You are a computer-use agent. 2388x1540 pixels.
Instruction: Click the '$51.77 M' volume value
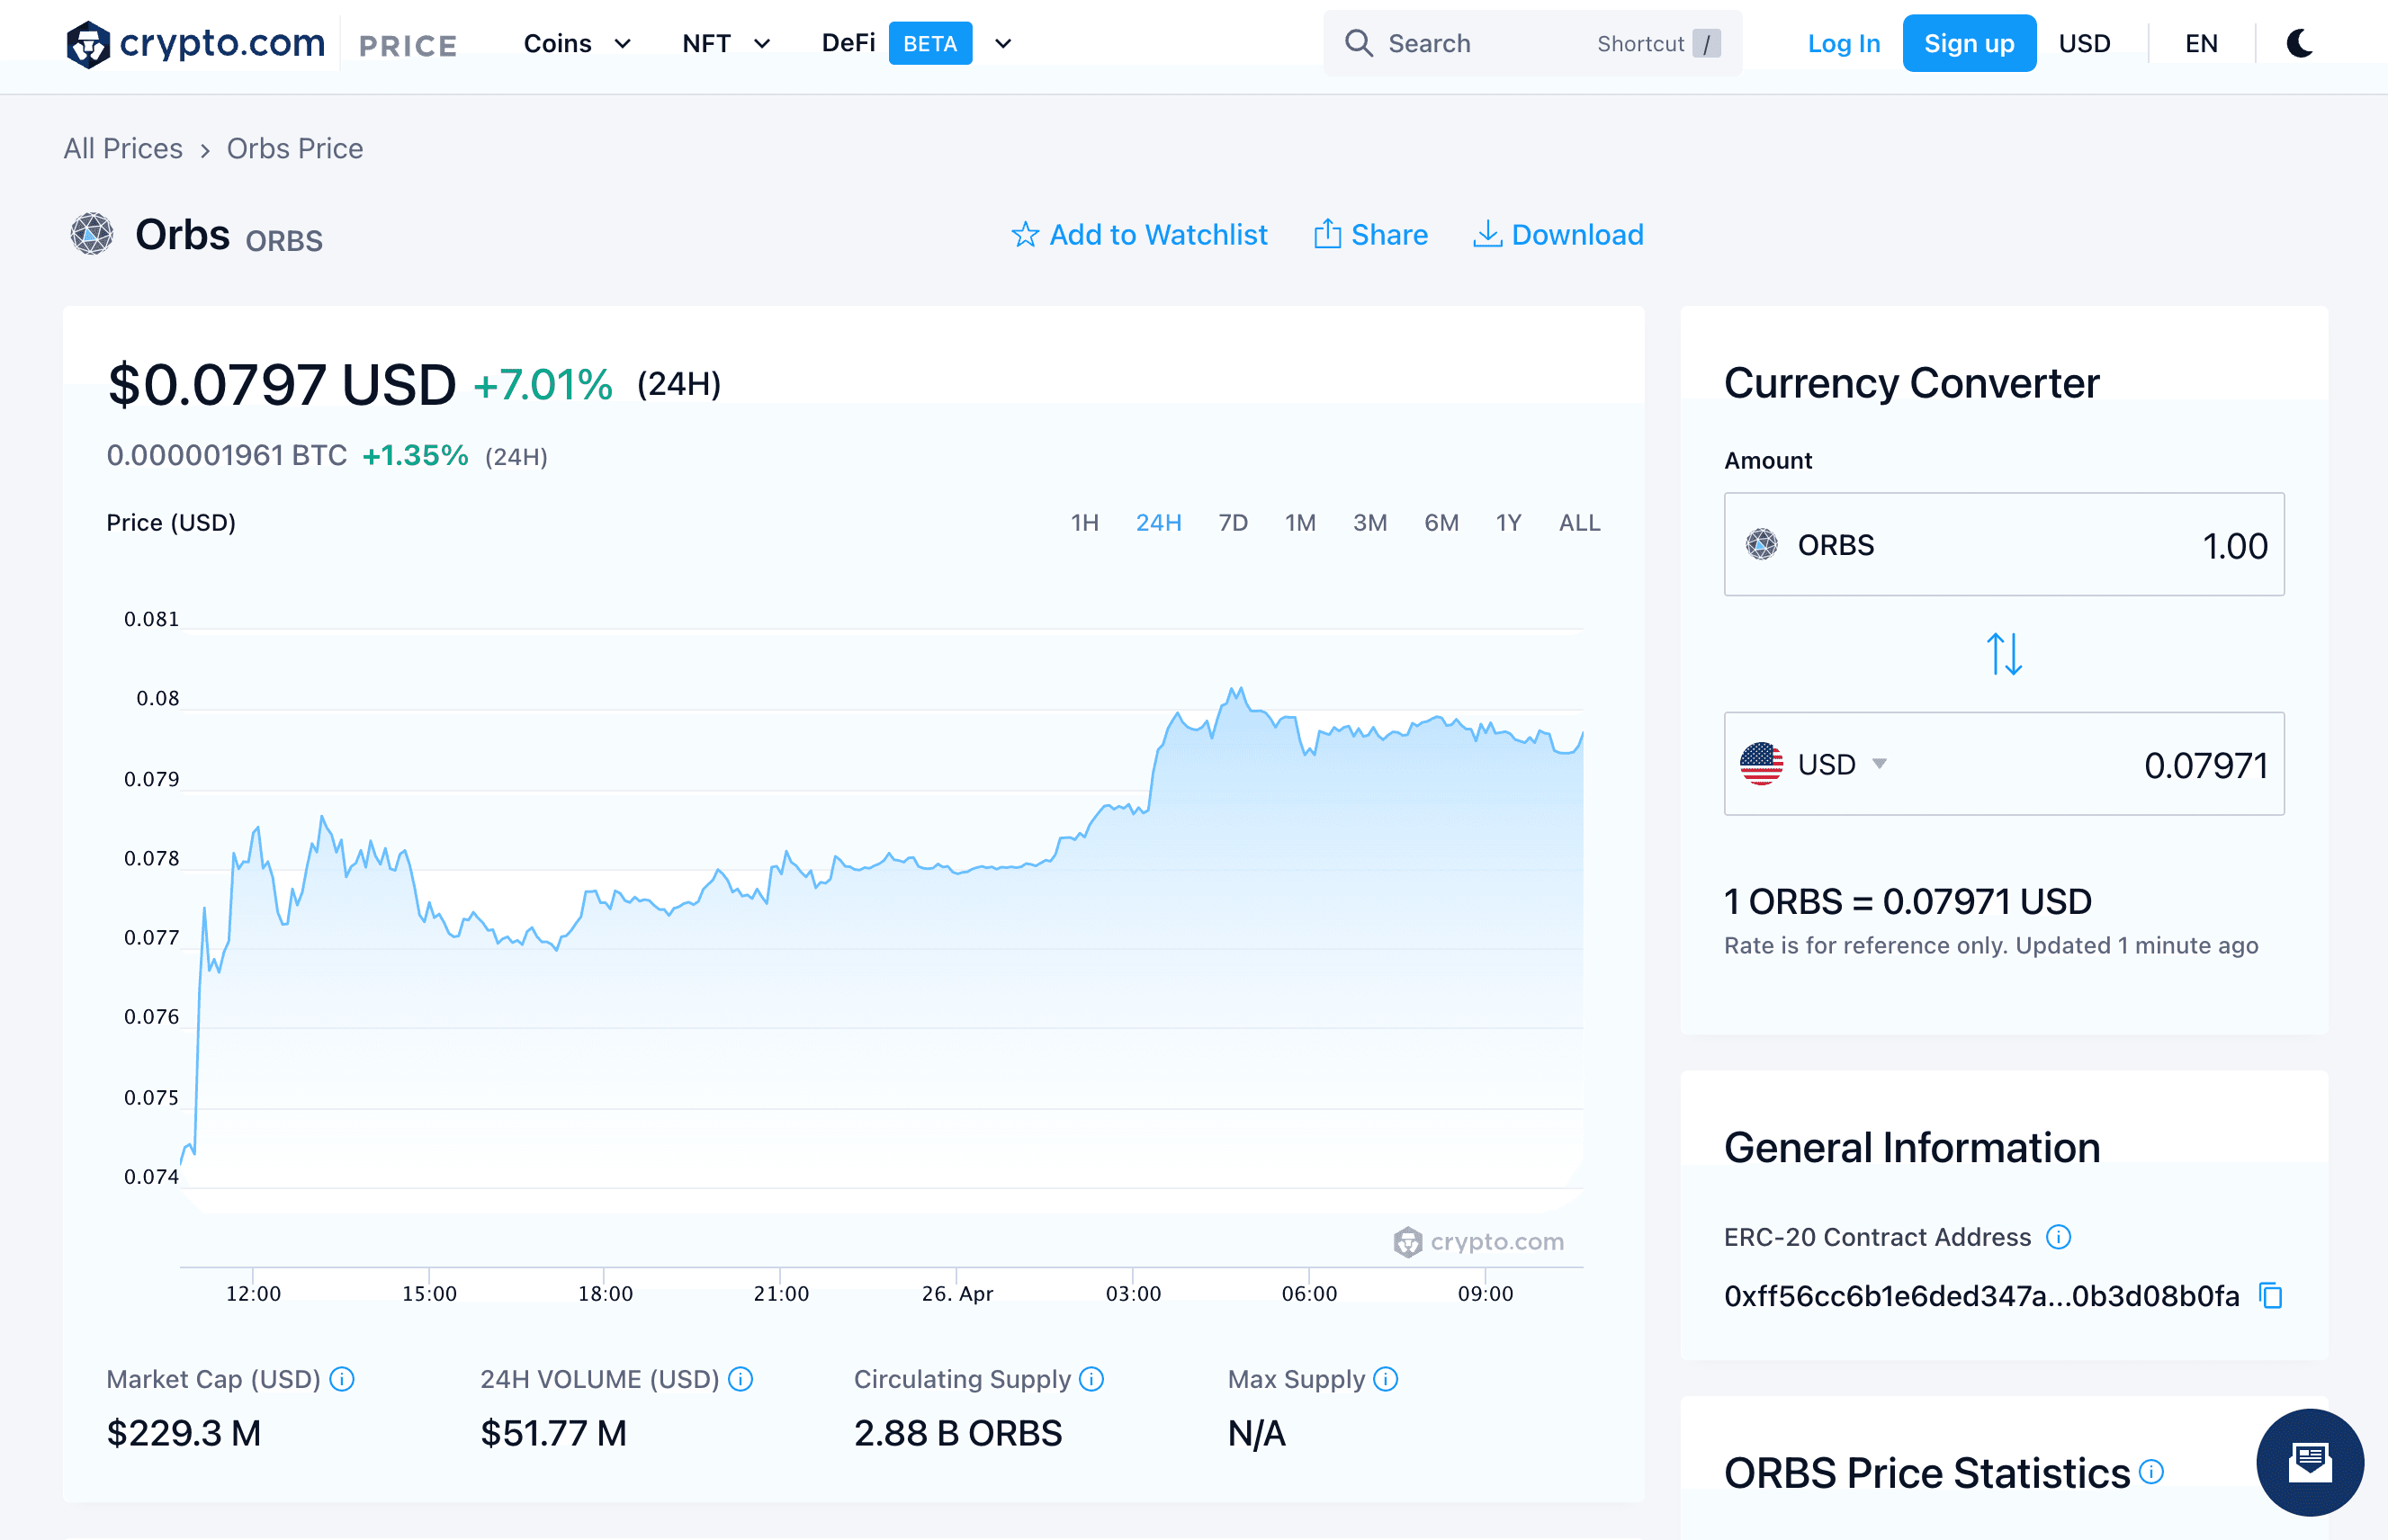[553, 1433]
